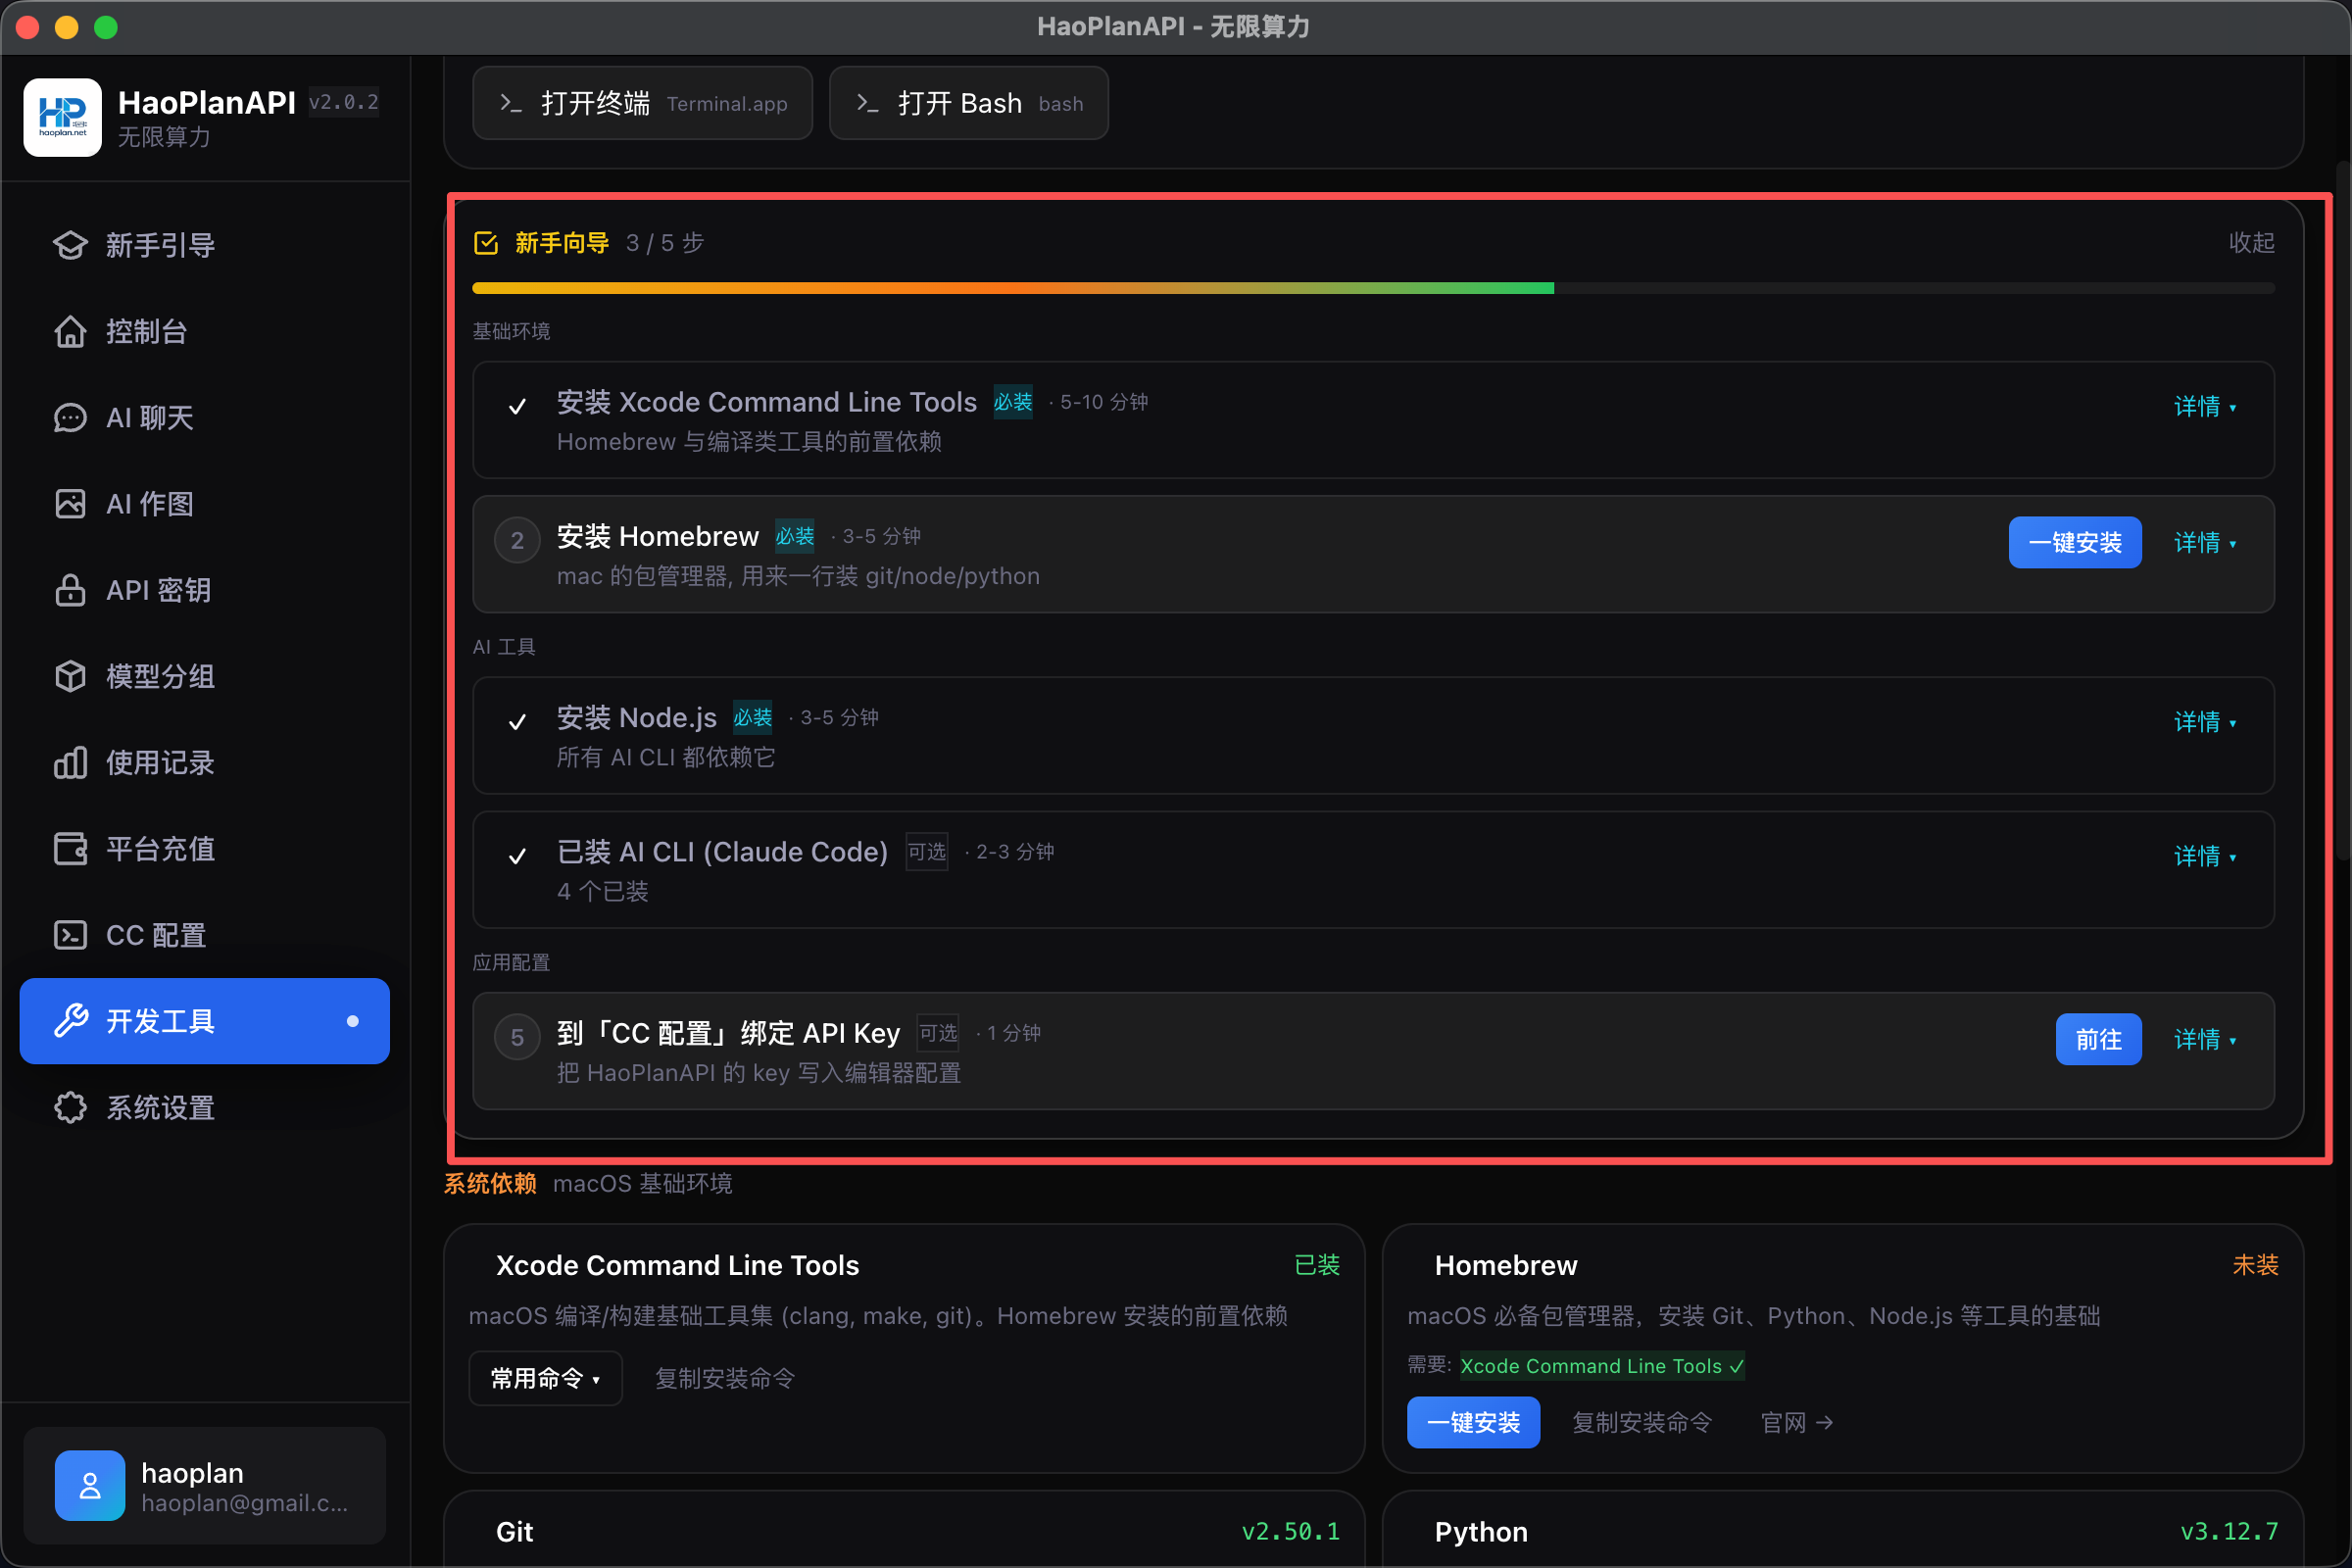
Task: Click Git version v2.50.1
Action: pos(1290,1532)
